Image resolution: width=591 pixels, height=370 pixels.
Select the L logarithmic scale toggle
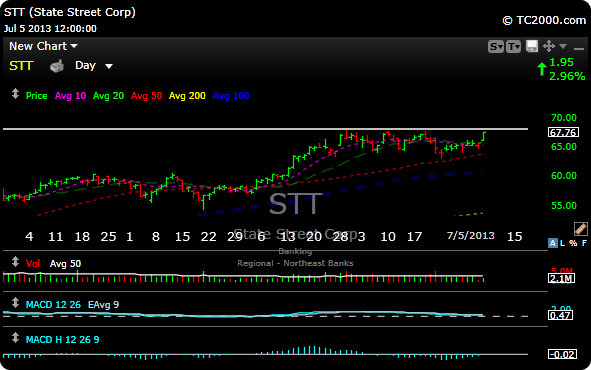(x=562, y=243)
